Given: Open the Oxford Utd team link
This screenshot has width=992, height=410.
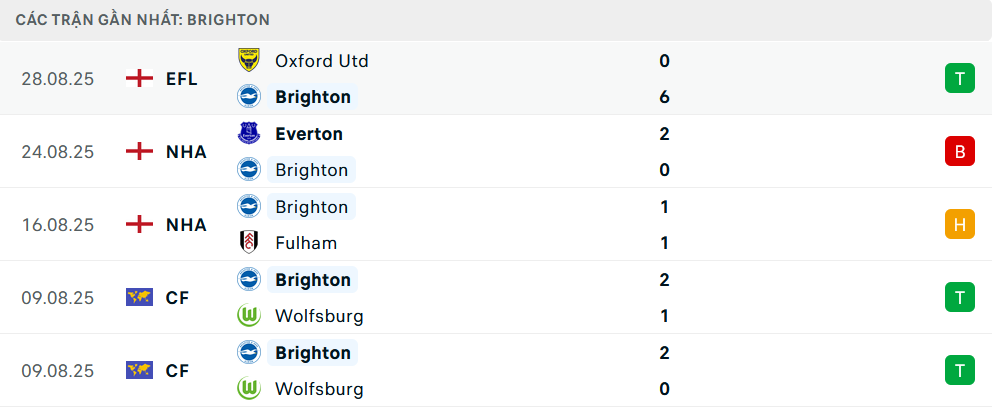Looking at the screenshot, I should coord(322,61).
